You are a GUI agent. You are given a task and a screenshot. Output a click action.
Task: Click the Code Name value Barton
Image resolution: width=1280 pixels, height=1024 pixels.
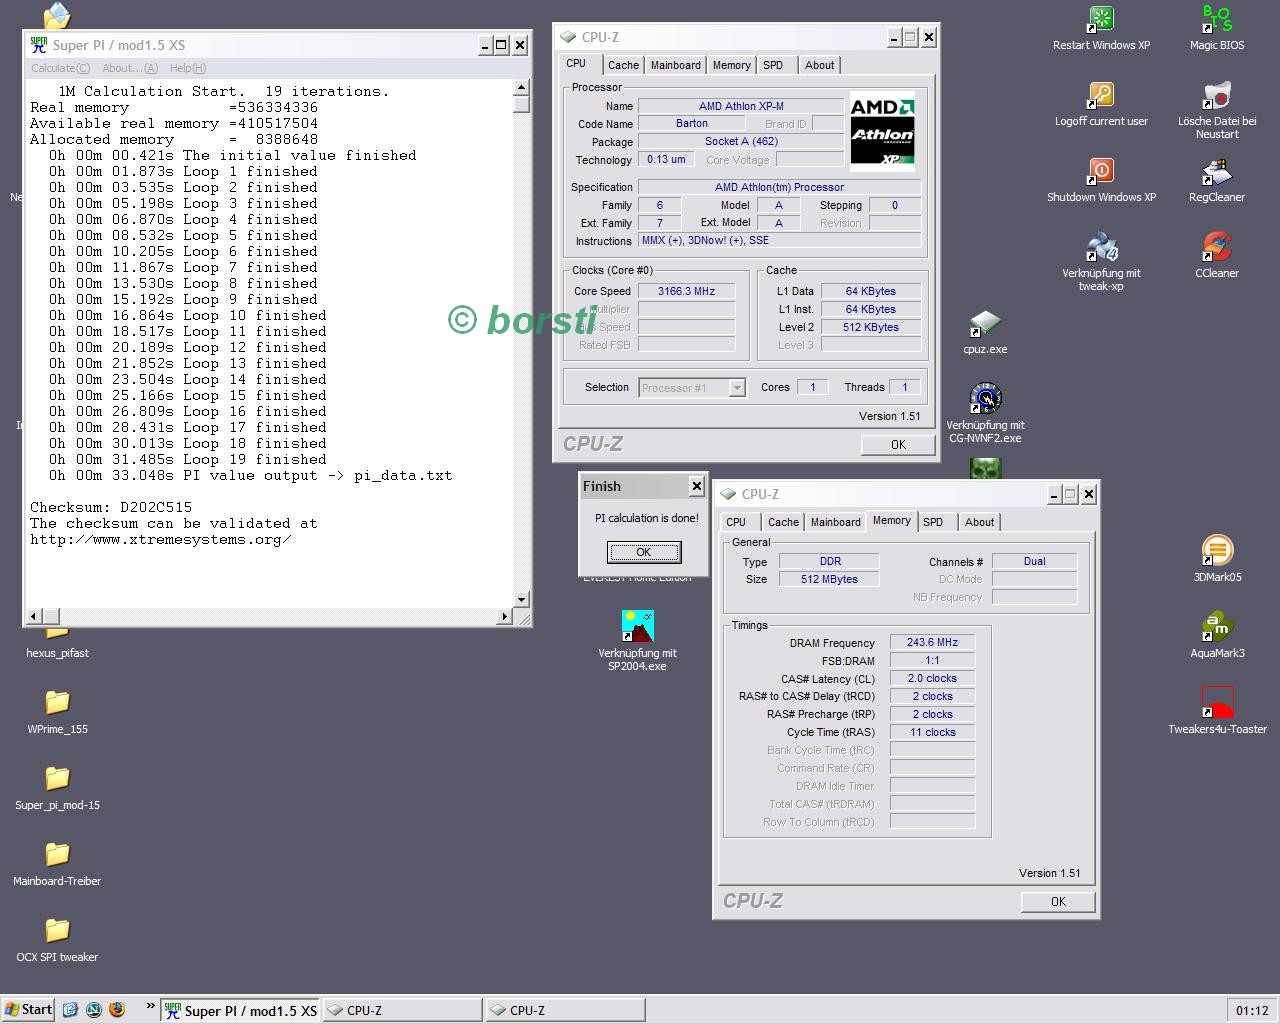pyautogui.click(x=691, y=124)
